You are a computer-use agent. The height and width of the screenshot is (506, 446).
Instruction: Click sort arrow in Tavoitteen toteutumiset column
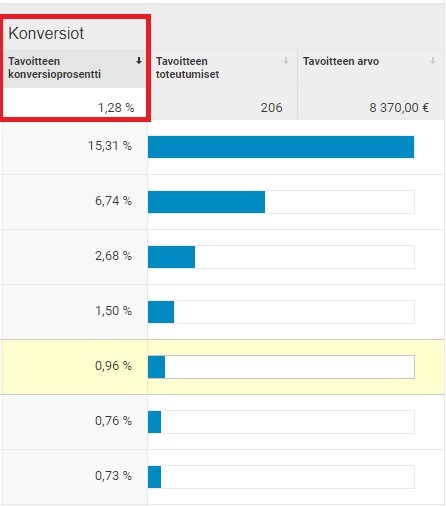(x=286, y=61)
